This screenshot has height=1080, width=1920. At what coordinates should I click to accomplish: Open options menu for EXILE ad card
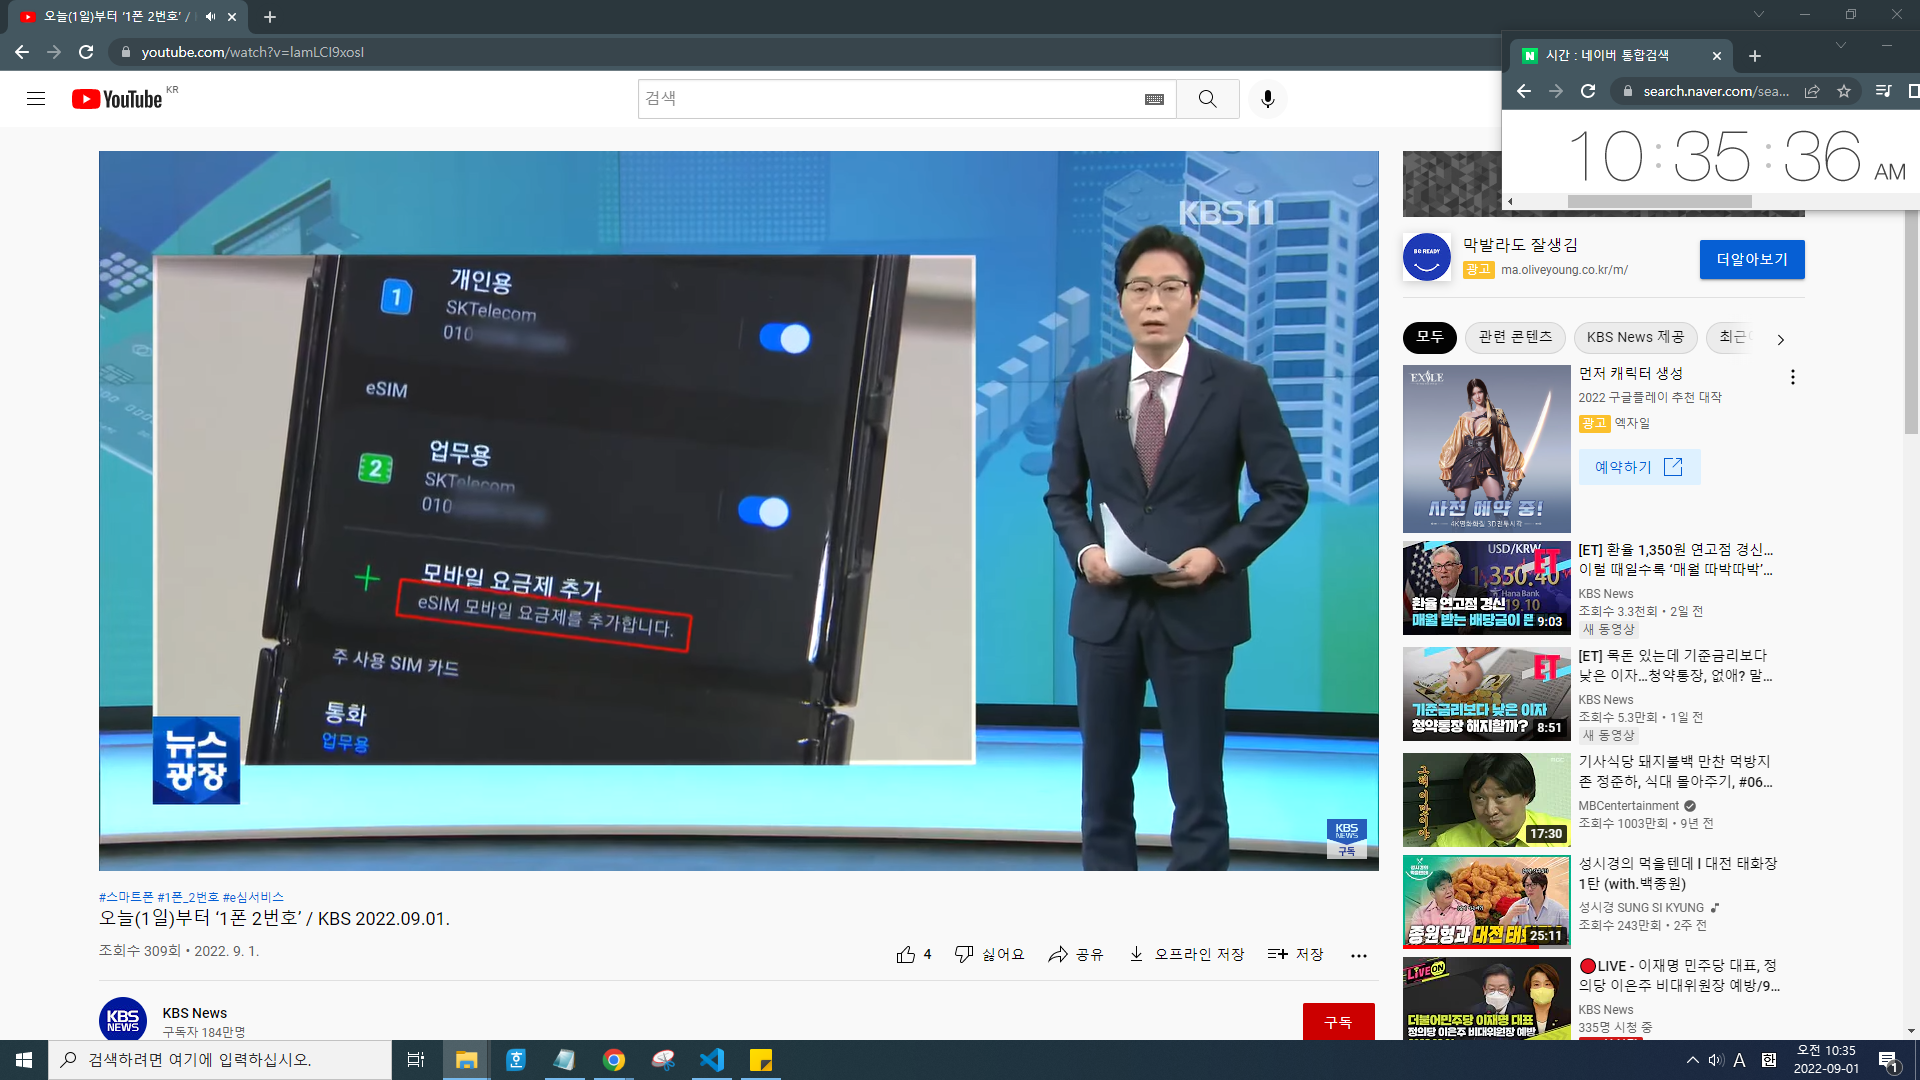(1792, 377)
